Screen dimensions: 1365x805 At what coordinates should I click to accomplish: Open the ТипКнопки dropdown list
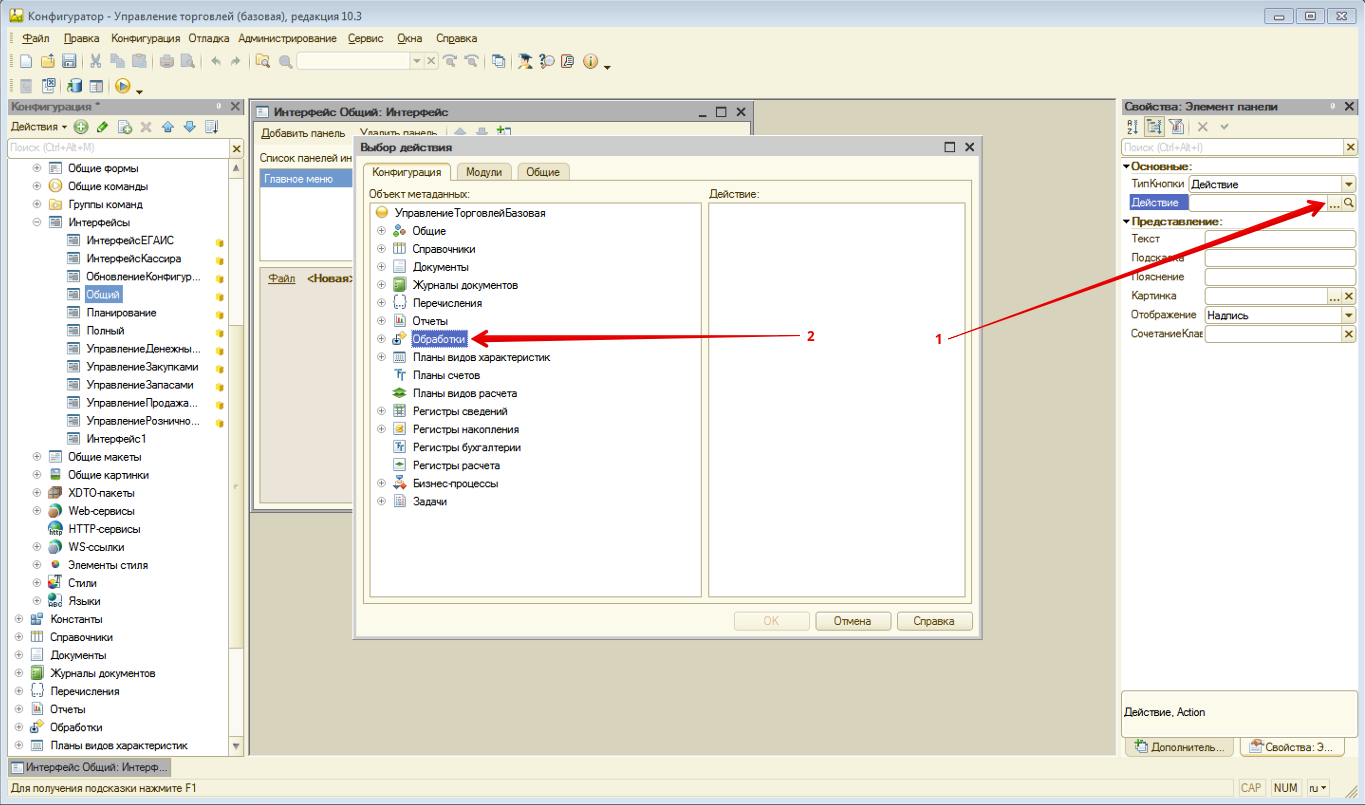pos(1348,185)
